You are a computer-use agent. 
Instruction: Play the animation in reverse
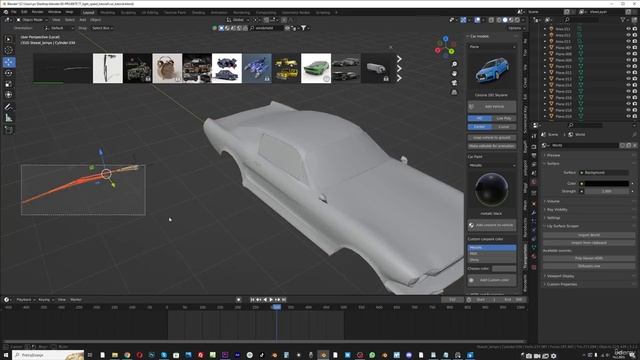tap(265, 300)
